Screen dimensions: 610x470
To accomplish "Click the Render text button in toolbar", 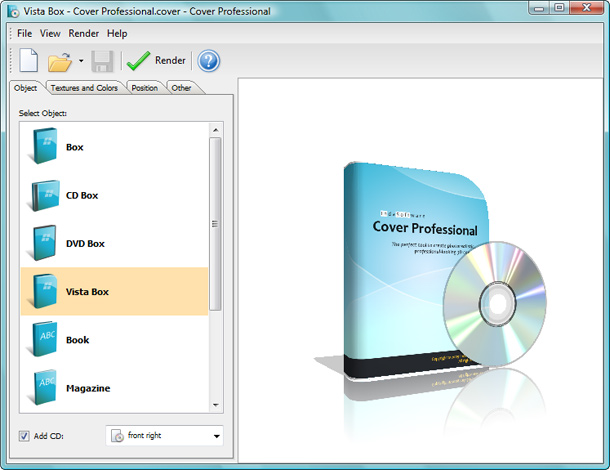I will [x=170, y=60].
